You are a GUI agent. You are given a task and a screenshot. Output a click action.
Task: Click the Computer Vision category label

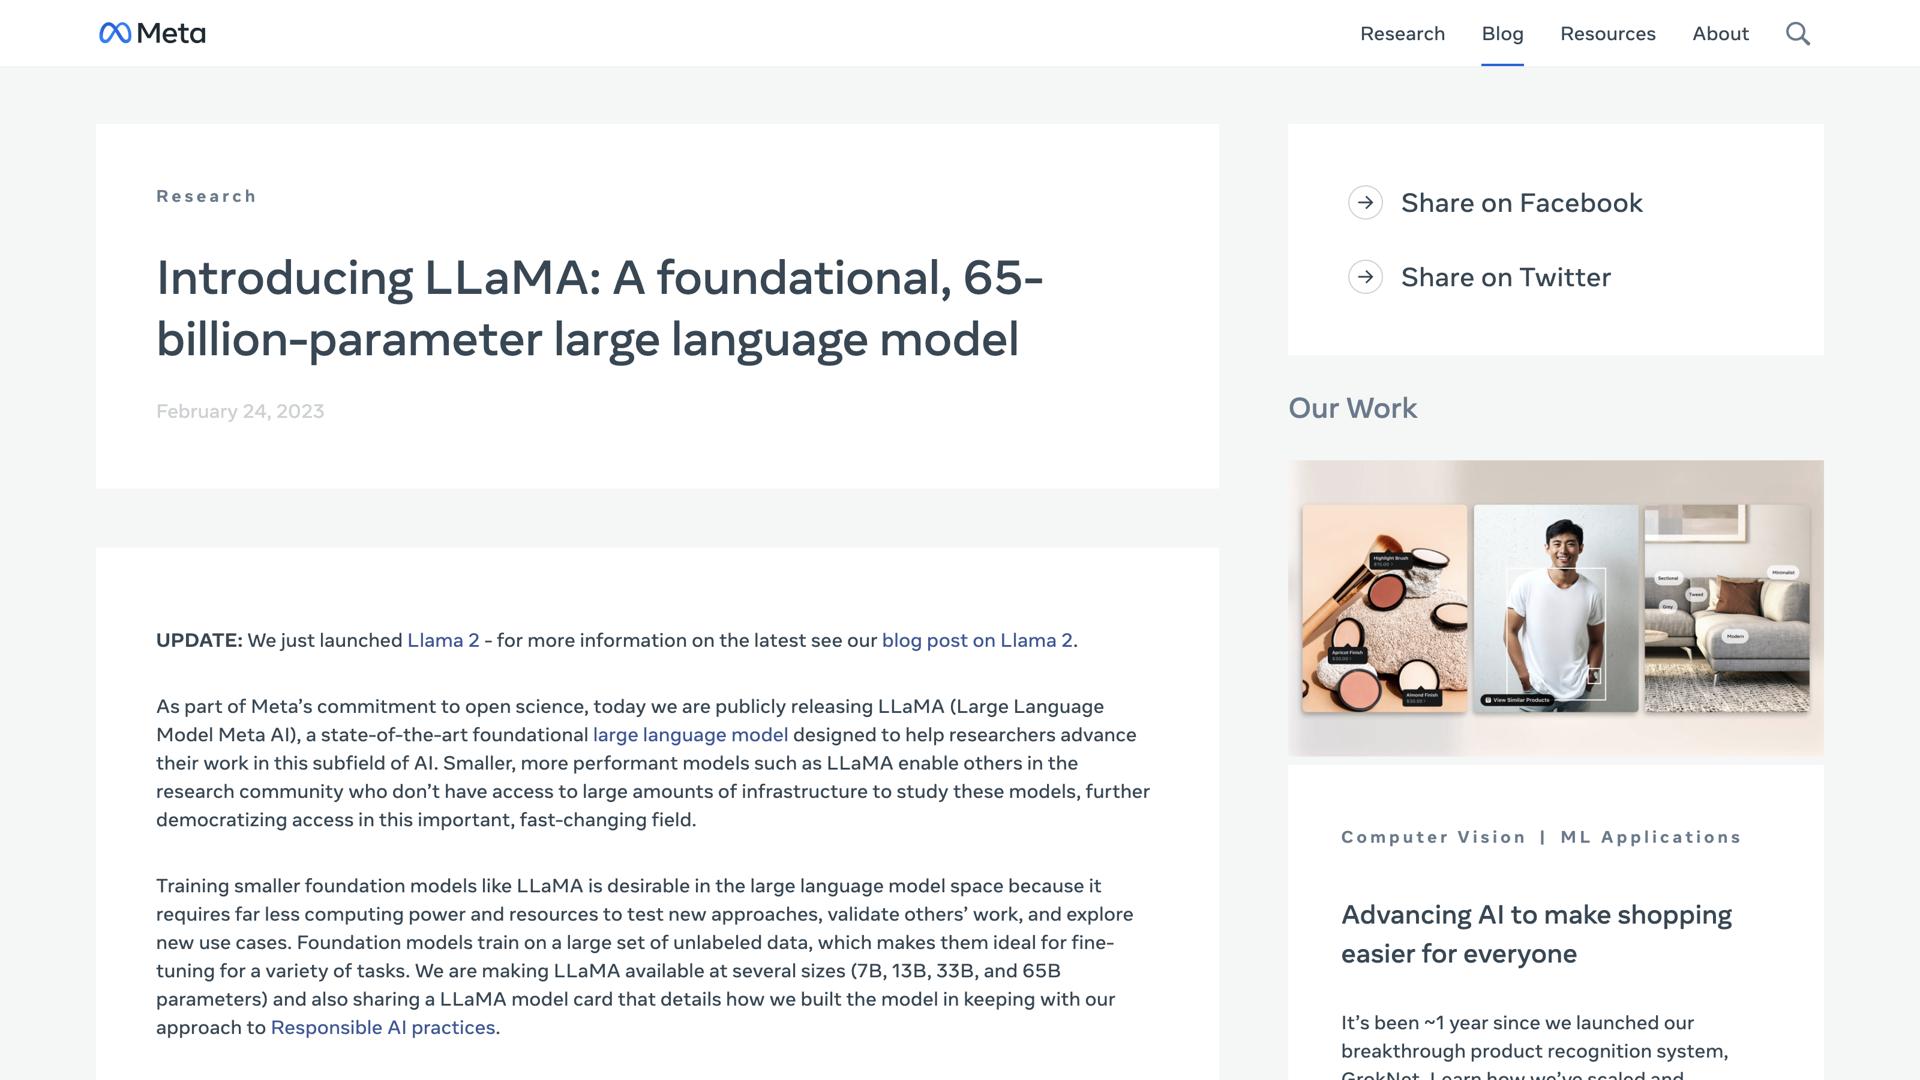[1433, 838]
